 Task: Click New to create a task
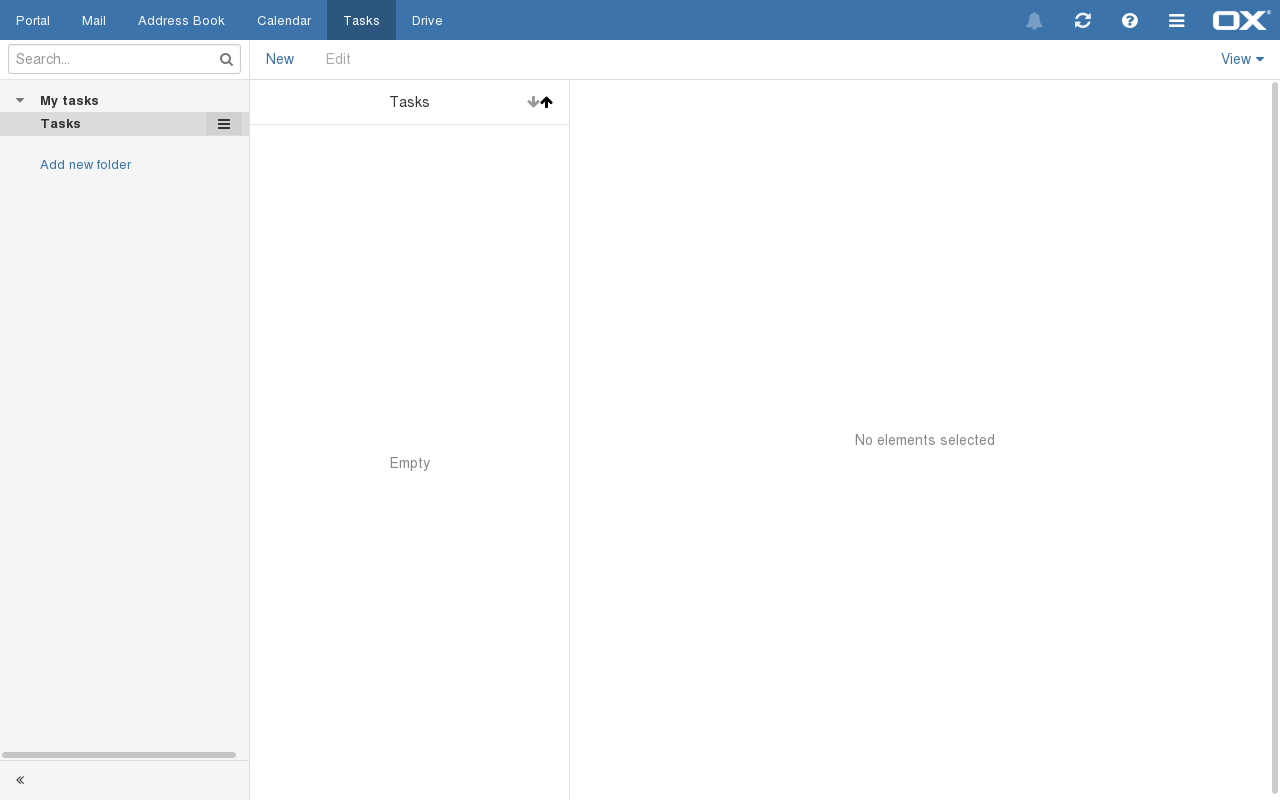(280, 59)
